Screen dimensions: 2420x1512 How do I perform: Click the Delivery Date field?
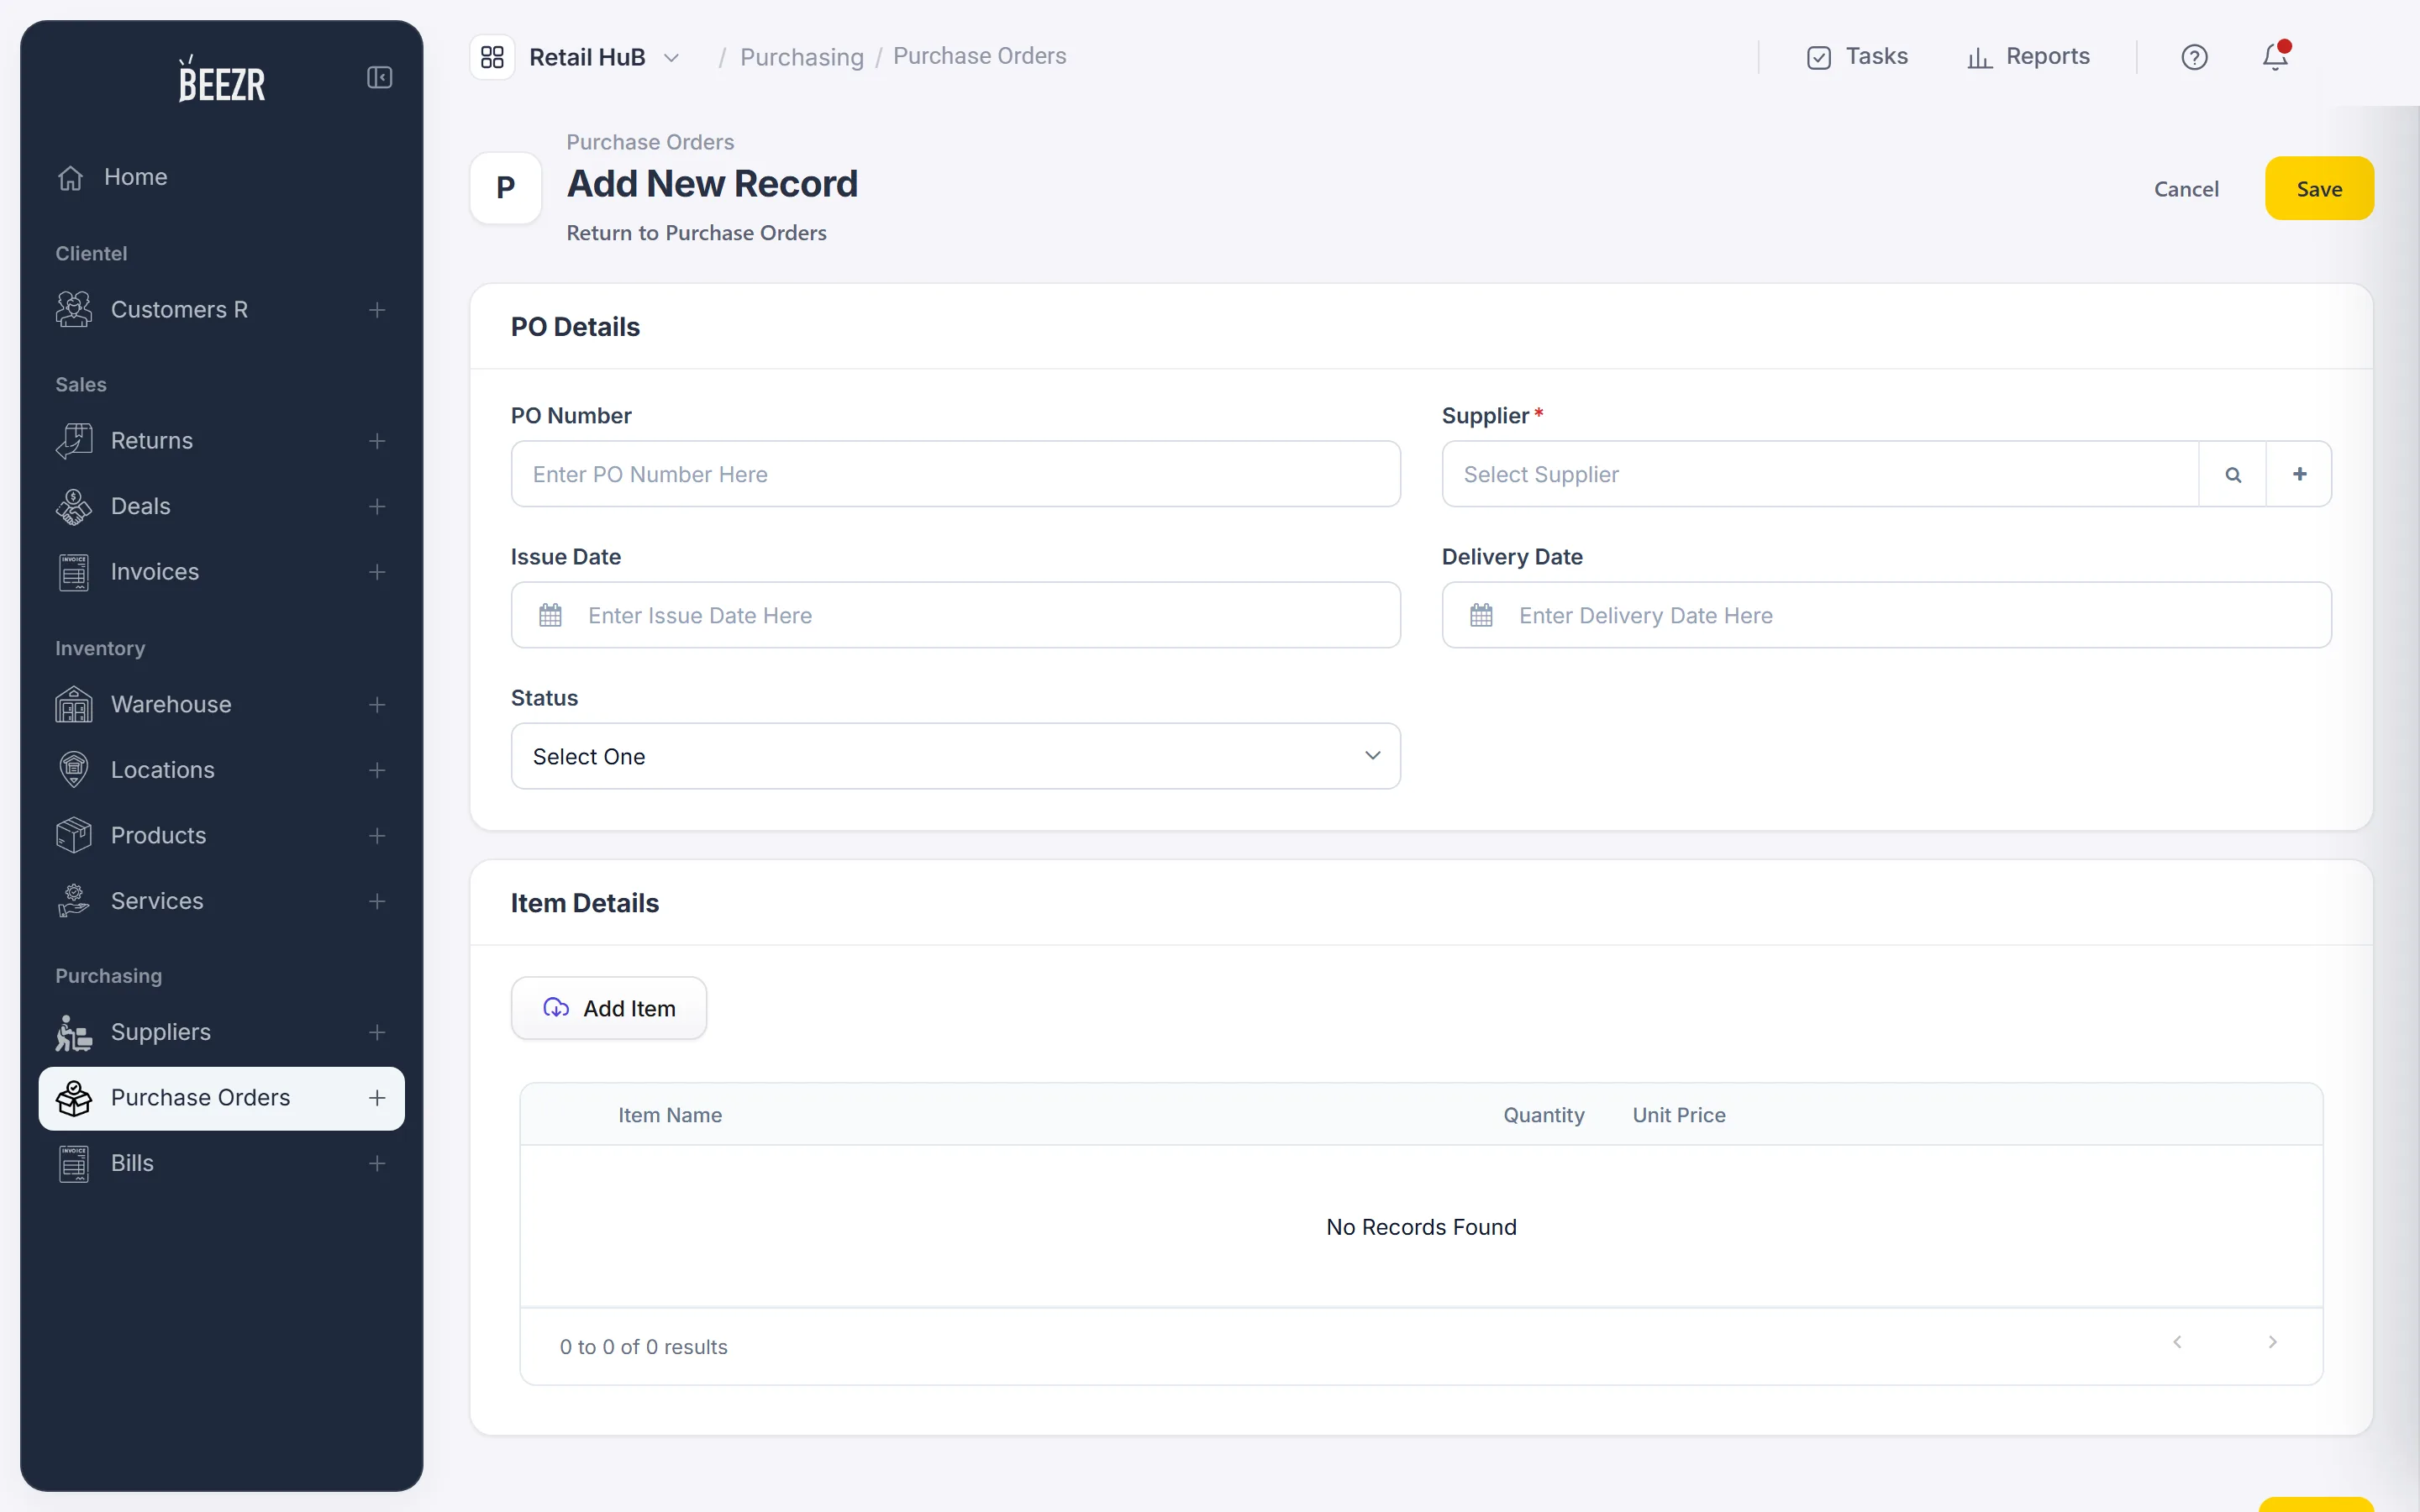[x=1886, y=615]
